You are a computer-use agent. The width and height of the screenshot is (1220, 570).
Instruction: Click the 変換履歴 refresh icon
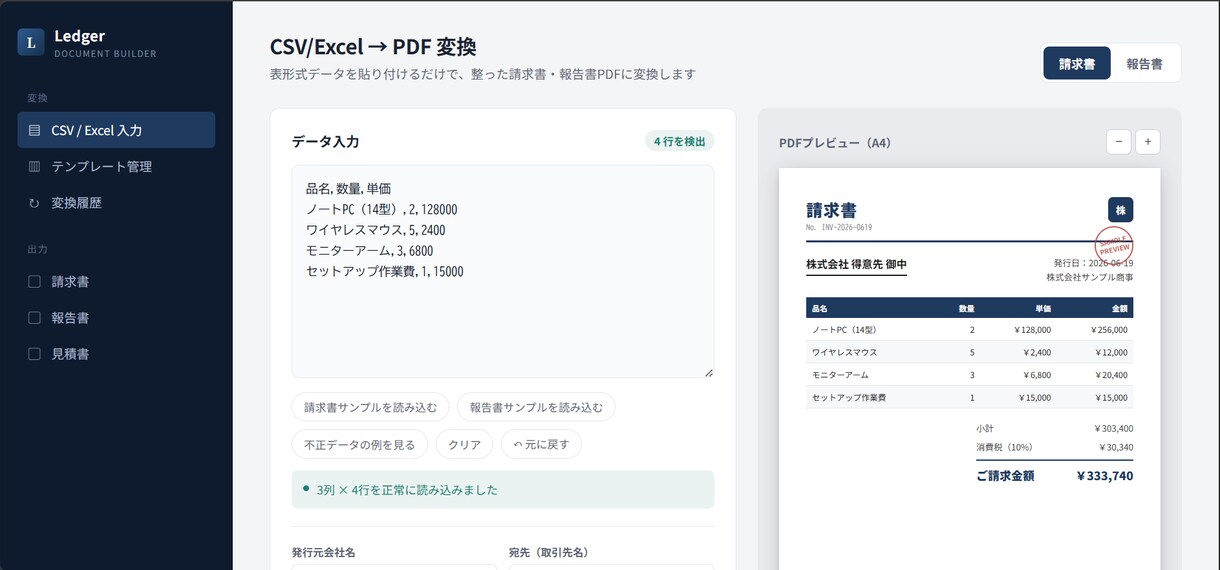34,203
